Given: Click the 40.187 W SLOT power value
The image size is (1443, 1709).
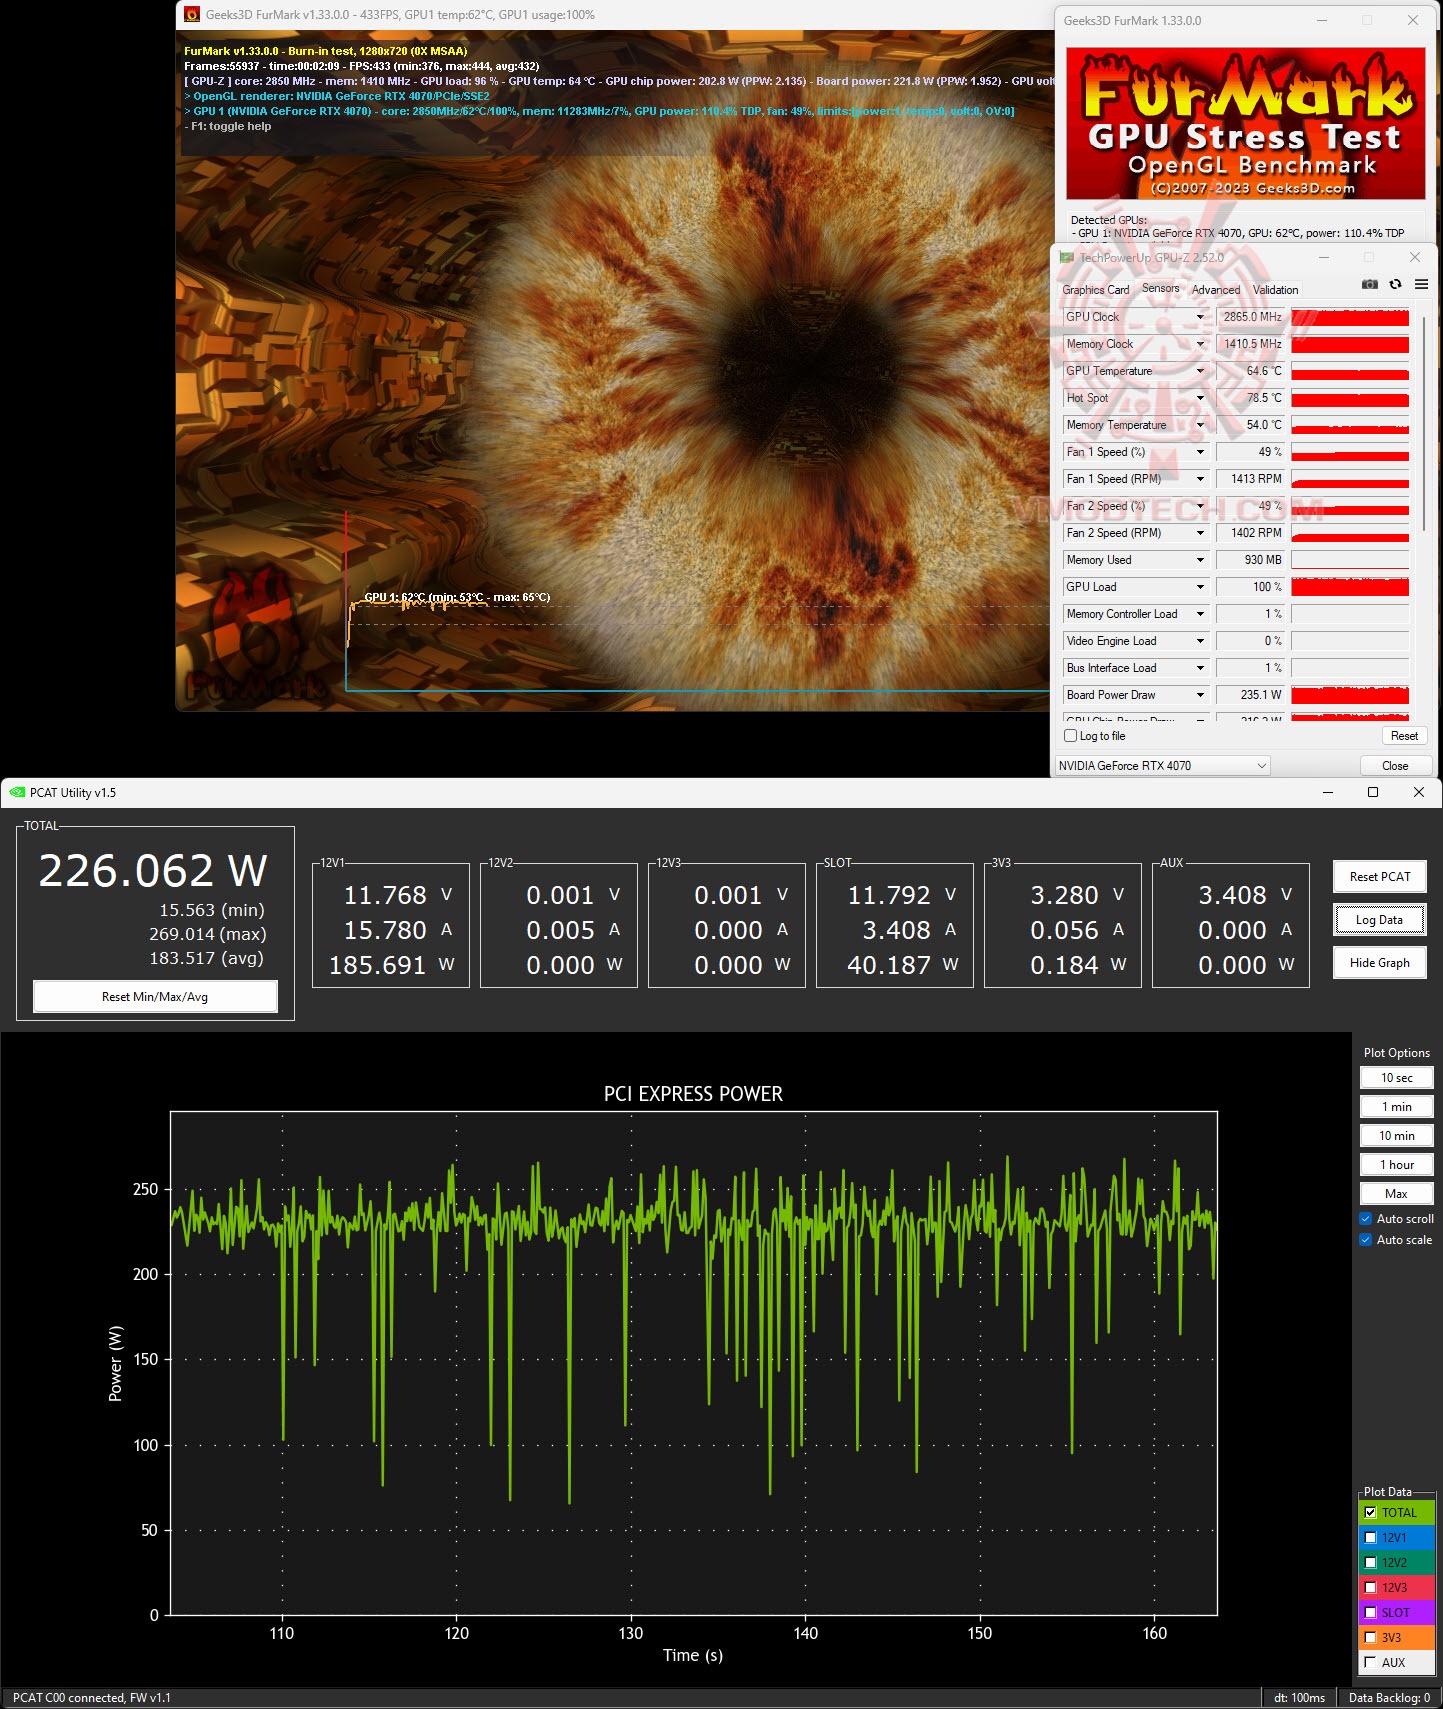Looking at the screenshot, I should [903, 966].
